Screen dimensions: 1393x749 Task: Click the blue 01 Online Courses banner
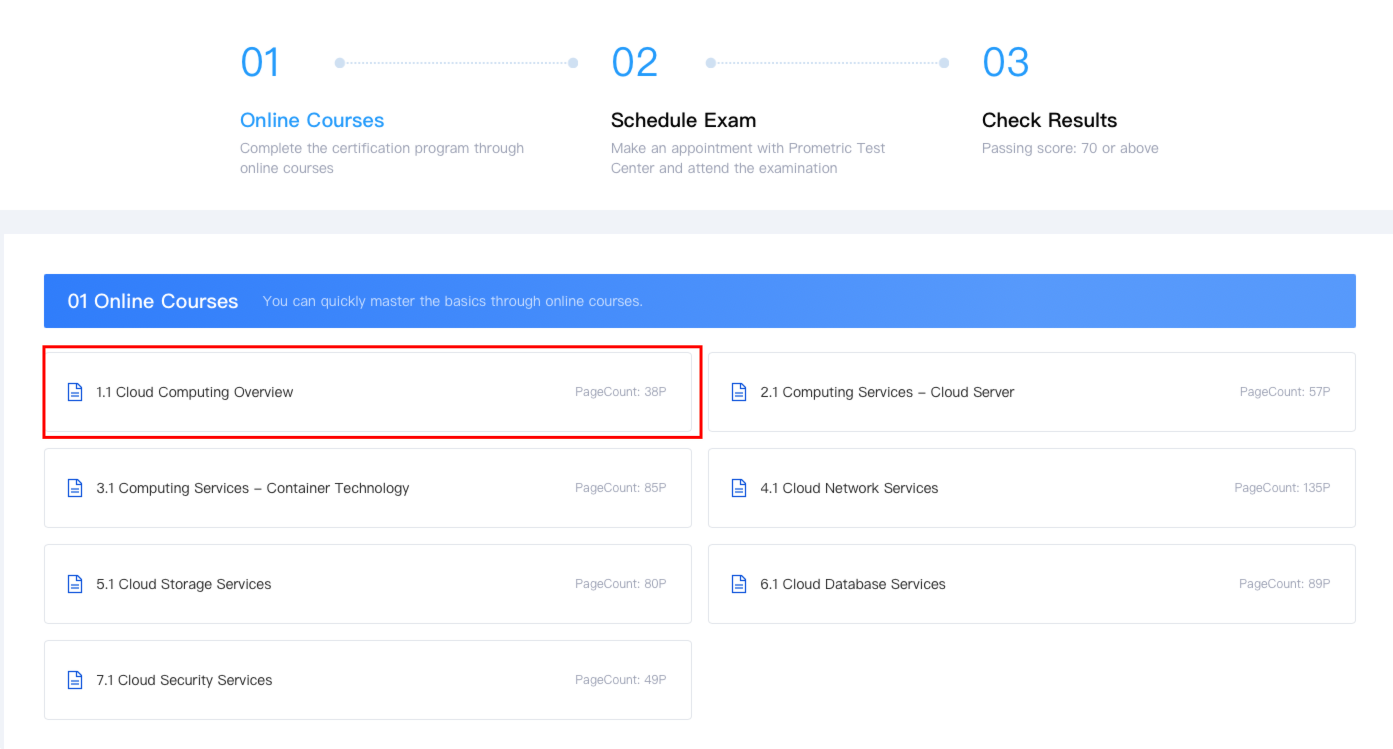699,301
